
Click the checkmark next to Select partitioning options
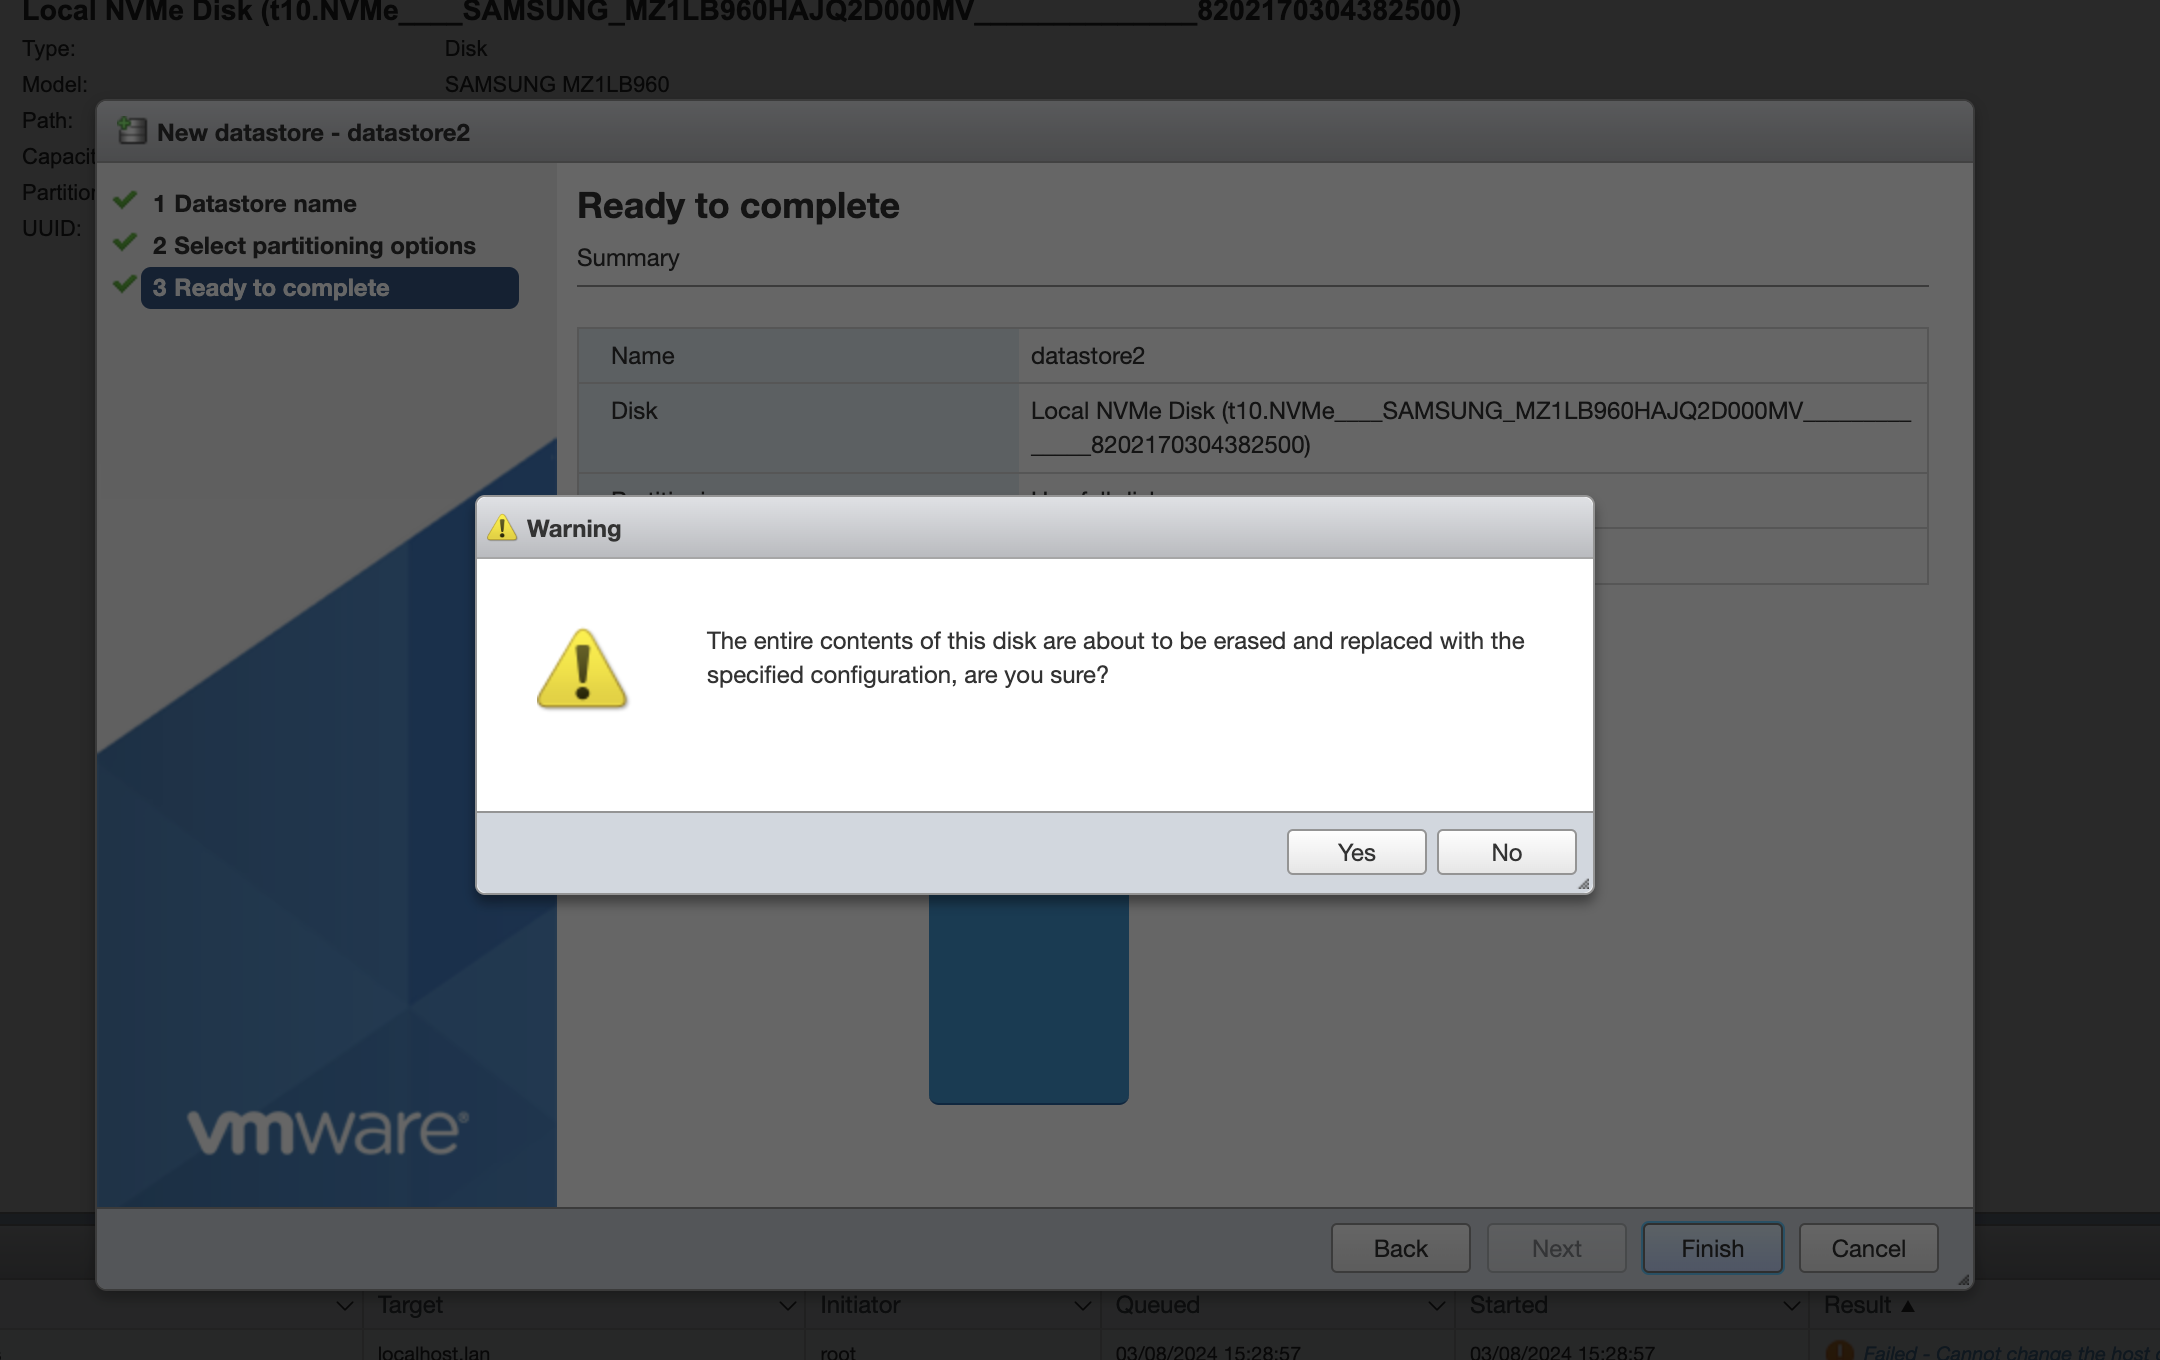[x=125, y=243]
